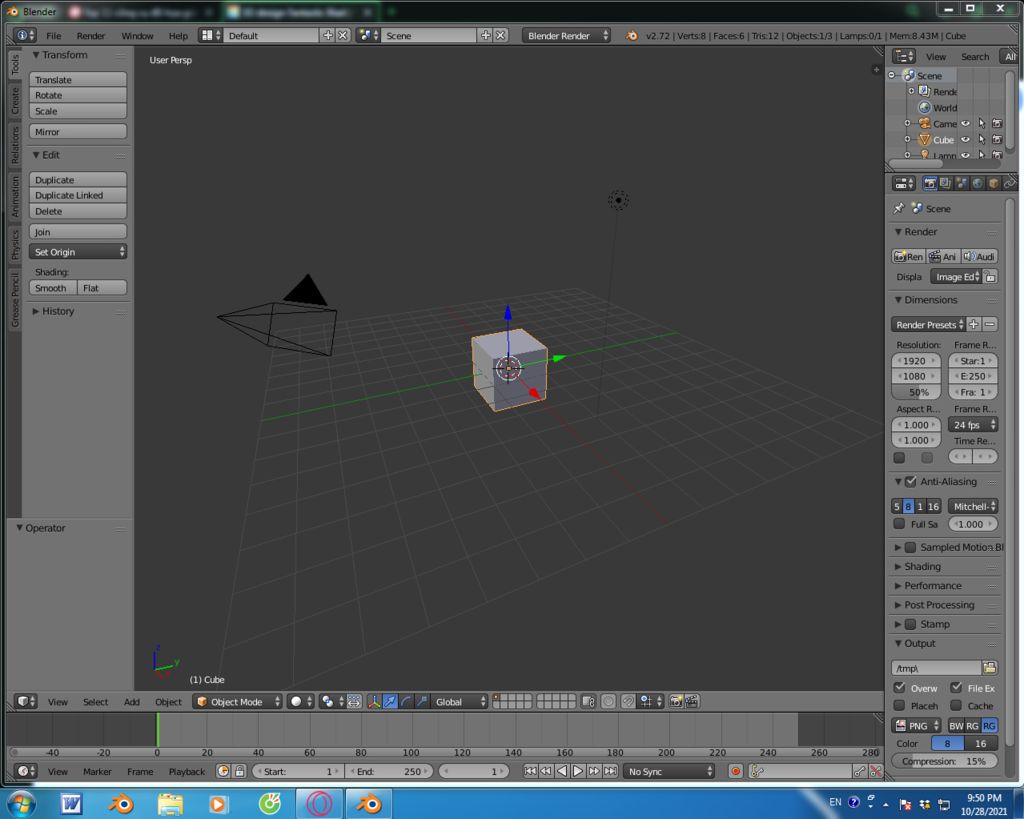
Task: Toggle the Overwrite checkbox
Action: pos(899,688)
